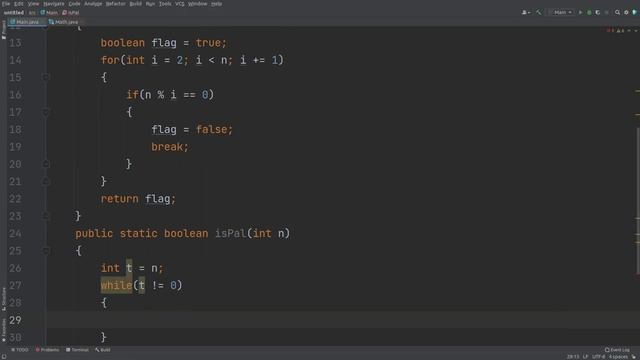Open the View menu
Viewport: 640px width, 360px height.
33,4
